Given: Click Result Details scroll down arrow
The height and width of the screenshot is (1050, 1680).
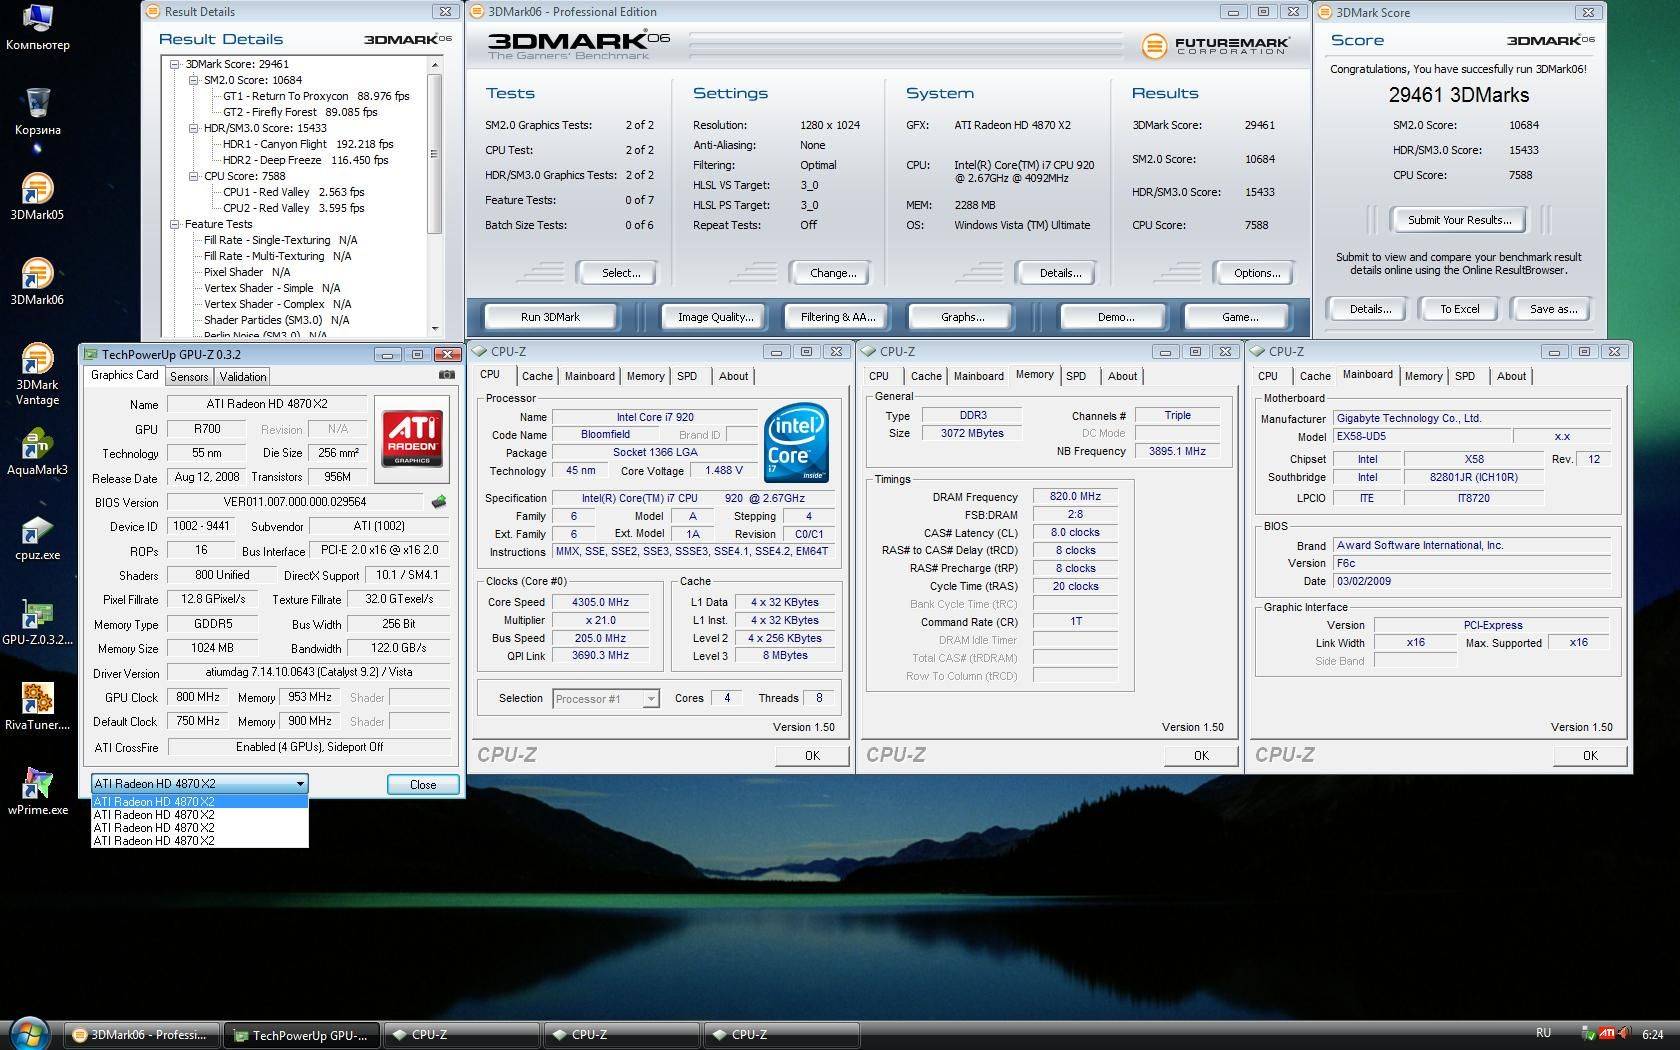Looking at the screenshot, I should click(x=434, y=328).
